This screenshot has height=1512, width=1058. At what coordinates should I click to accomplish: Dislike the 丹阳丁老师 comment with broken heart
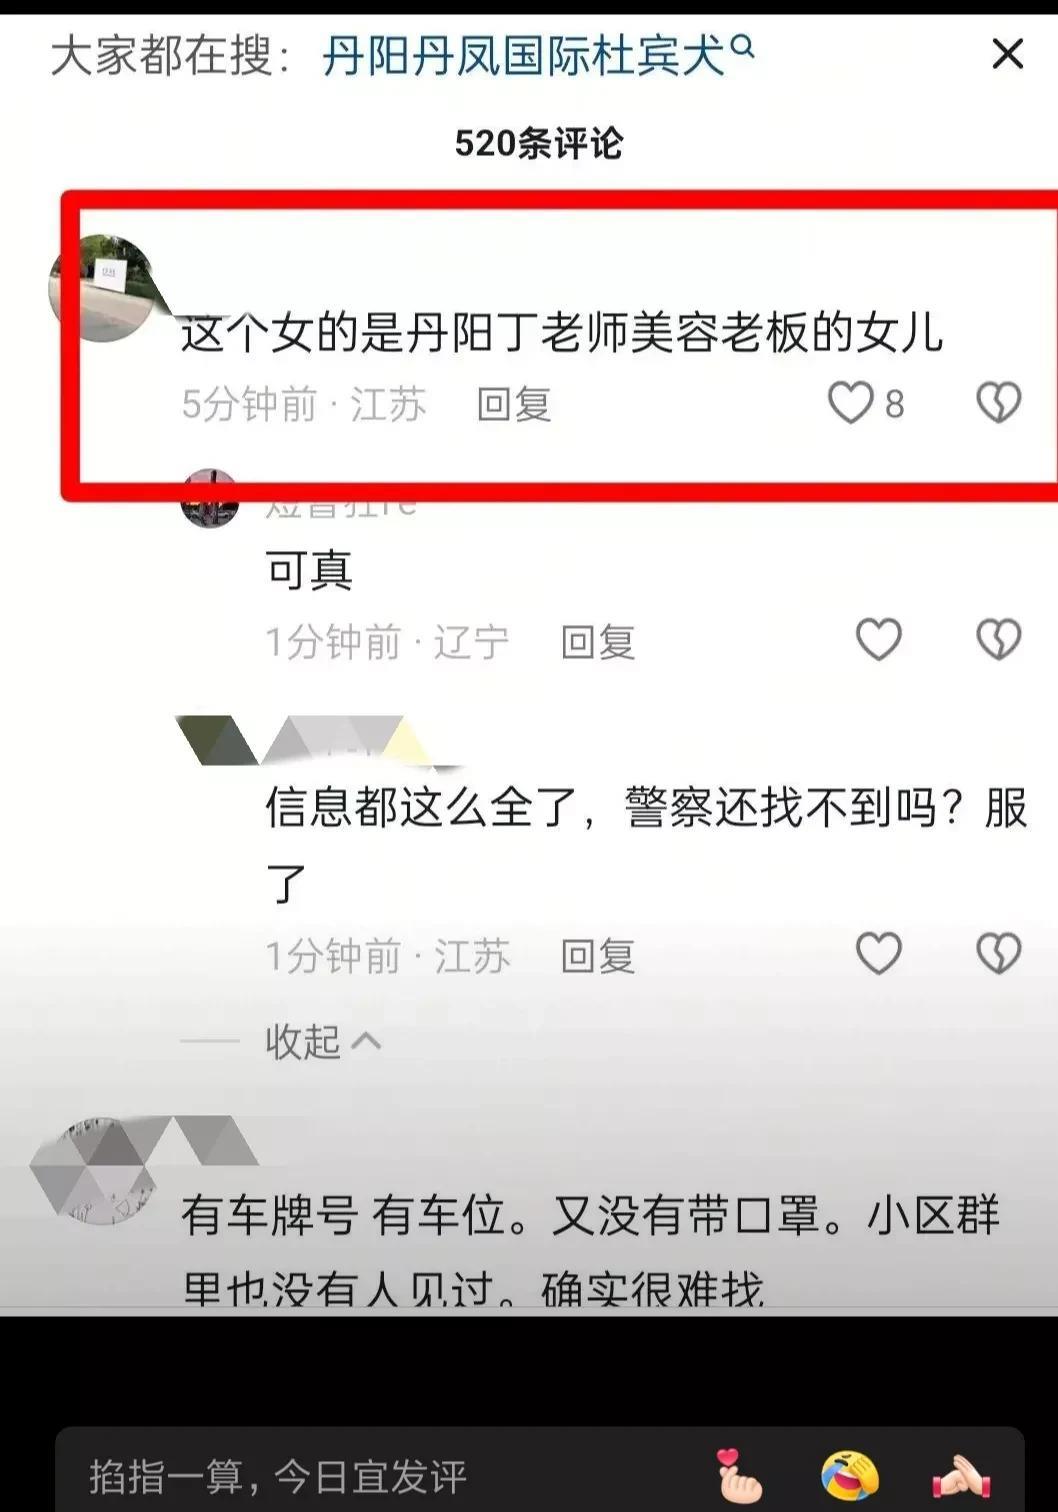998,403
